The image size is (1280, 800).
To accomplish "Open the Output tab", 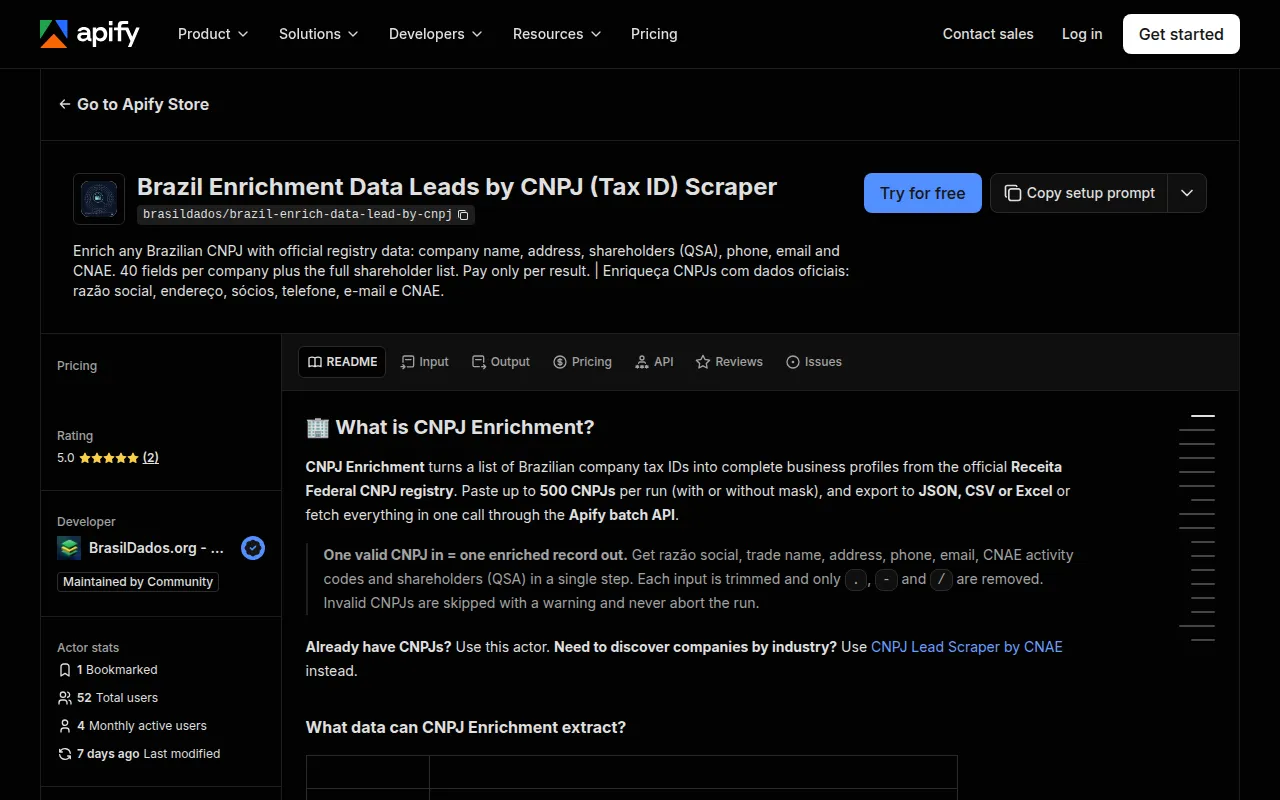I will click(x=501, y=362).
